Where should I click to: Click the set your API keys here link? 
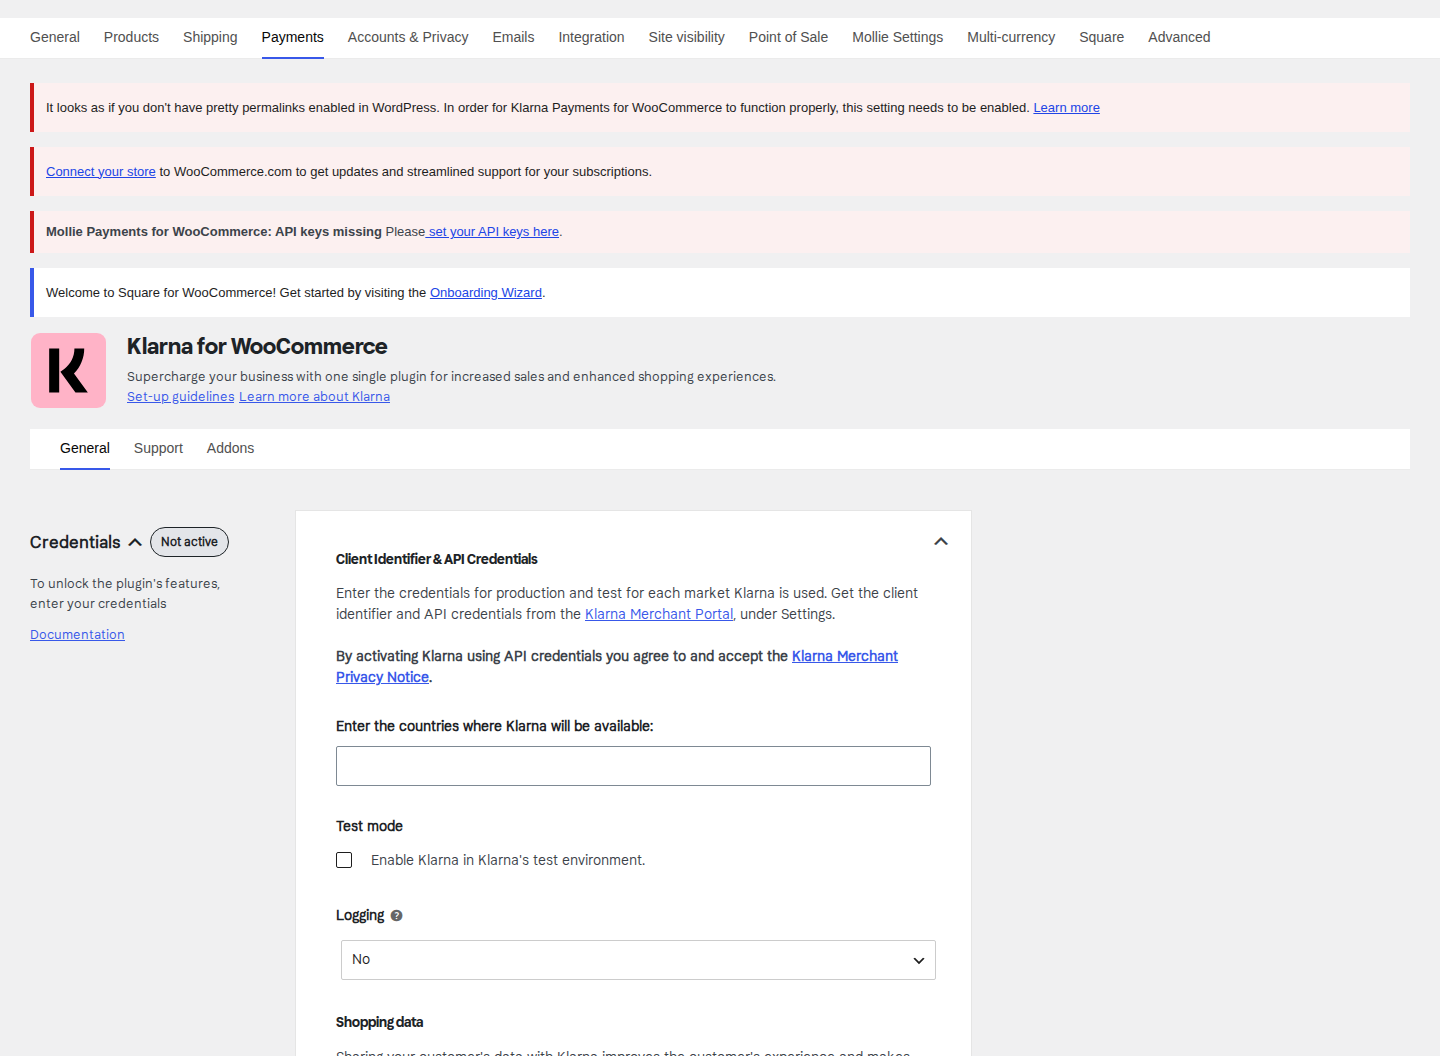(494, 232)
